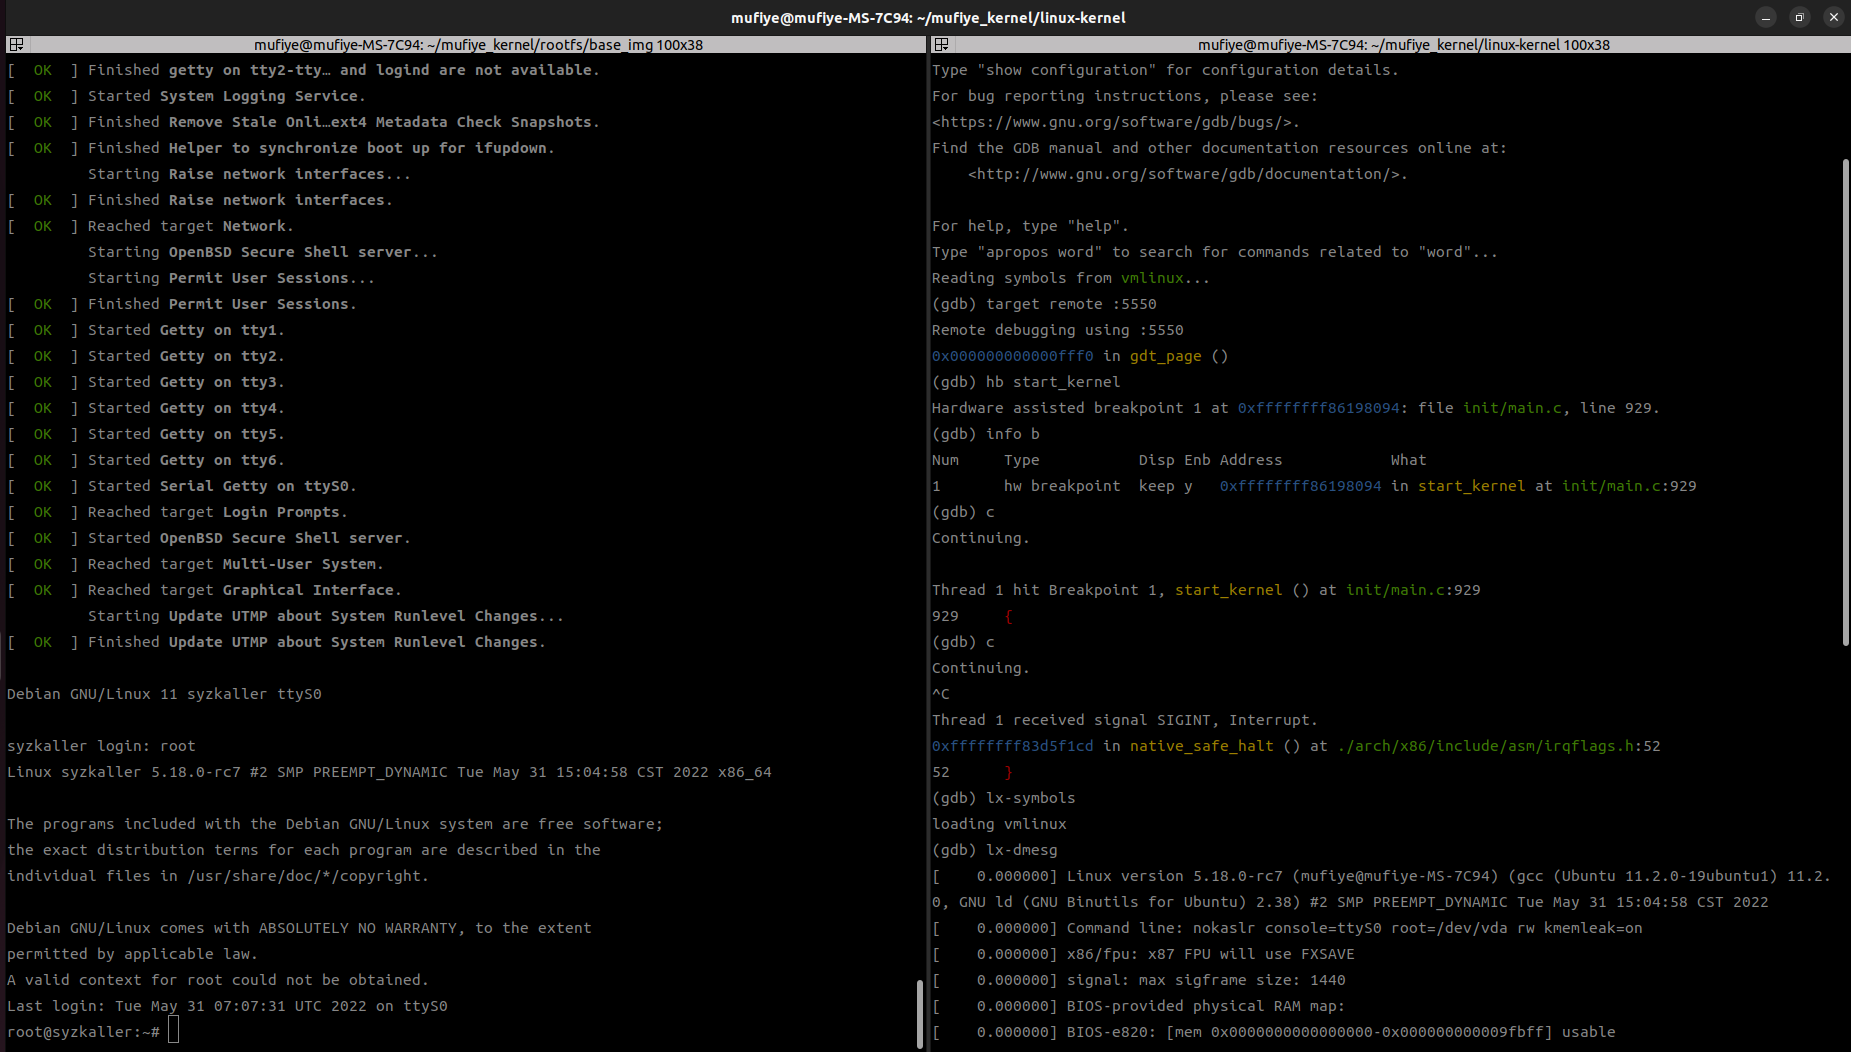Click the 'lx-symbols' command
1851x1052 pixels.
tap(1031, 798)
